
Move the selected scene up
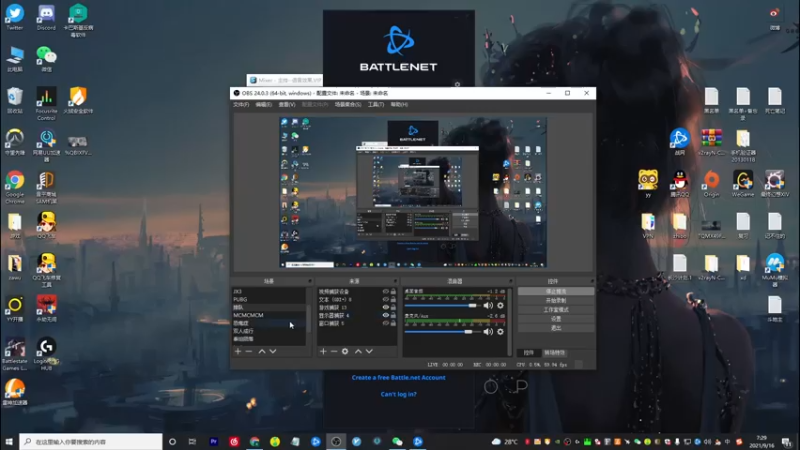262,351
